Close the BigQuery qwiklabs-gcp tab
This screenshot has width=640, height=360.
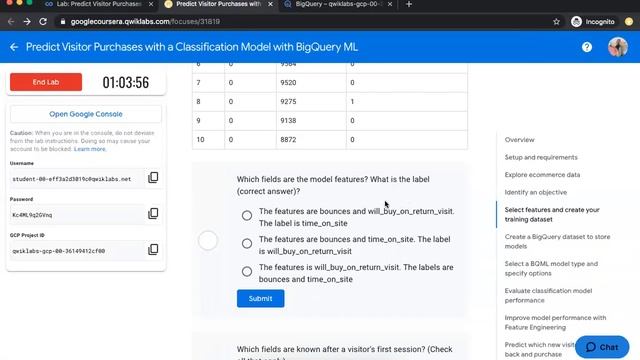coord(390,4)
